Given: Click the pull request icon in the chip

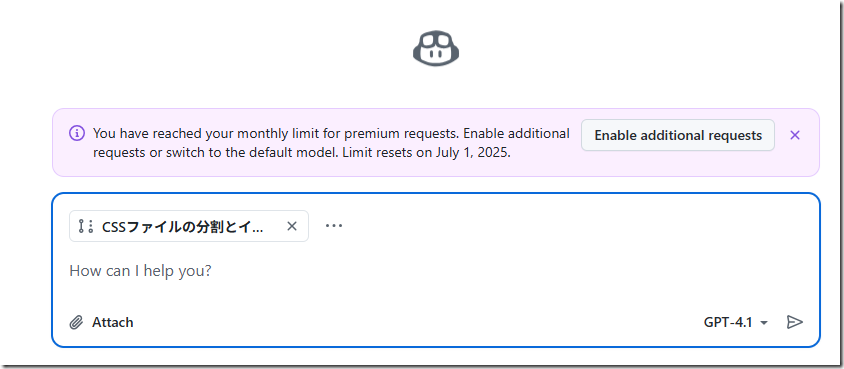Looking at the screenshot, I should click(x=86, y=226).
